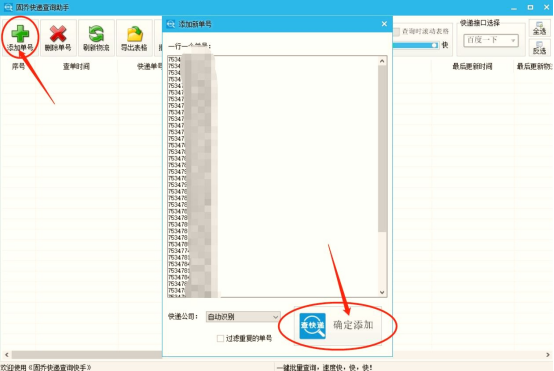Click the 反选 invert-selection icon
The width and height of the screenshot is (554, 371).
540,47
